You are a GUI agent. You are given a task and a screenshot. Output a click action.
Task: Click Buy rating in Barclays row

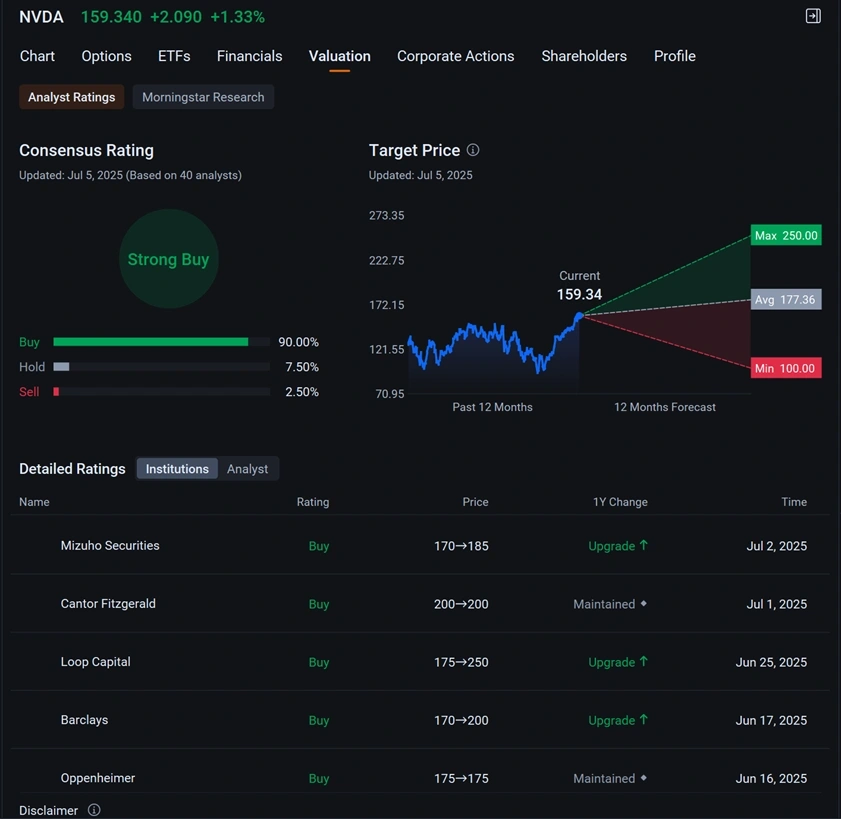tap(319, 720)
